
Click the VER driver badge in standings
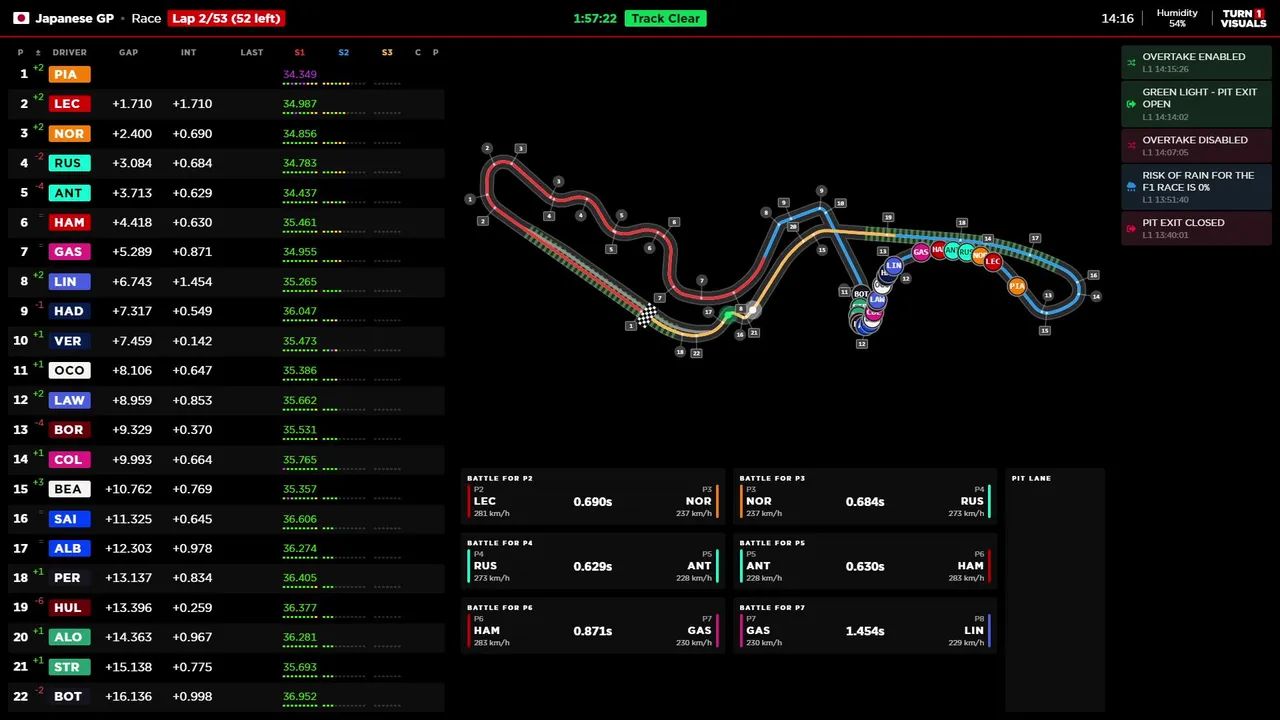click(x=69, y=341)
